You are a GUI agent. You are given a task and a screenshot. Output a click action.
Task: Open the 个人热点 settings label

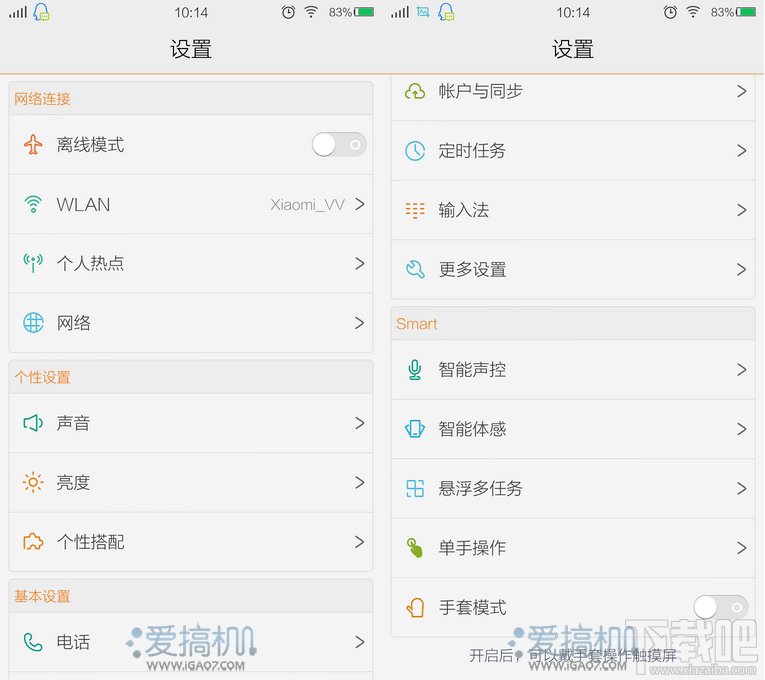pyautogui.click(x=90, y=263)
